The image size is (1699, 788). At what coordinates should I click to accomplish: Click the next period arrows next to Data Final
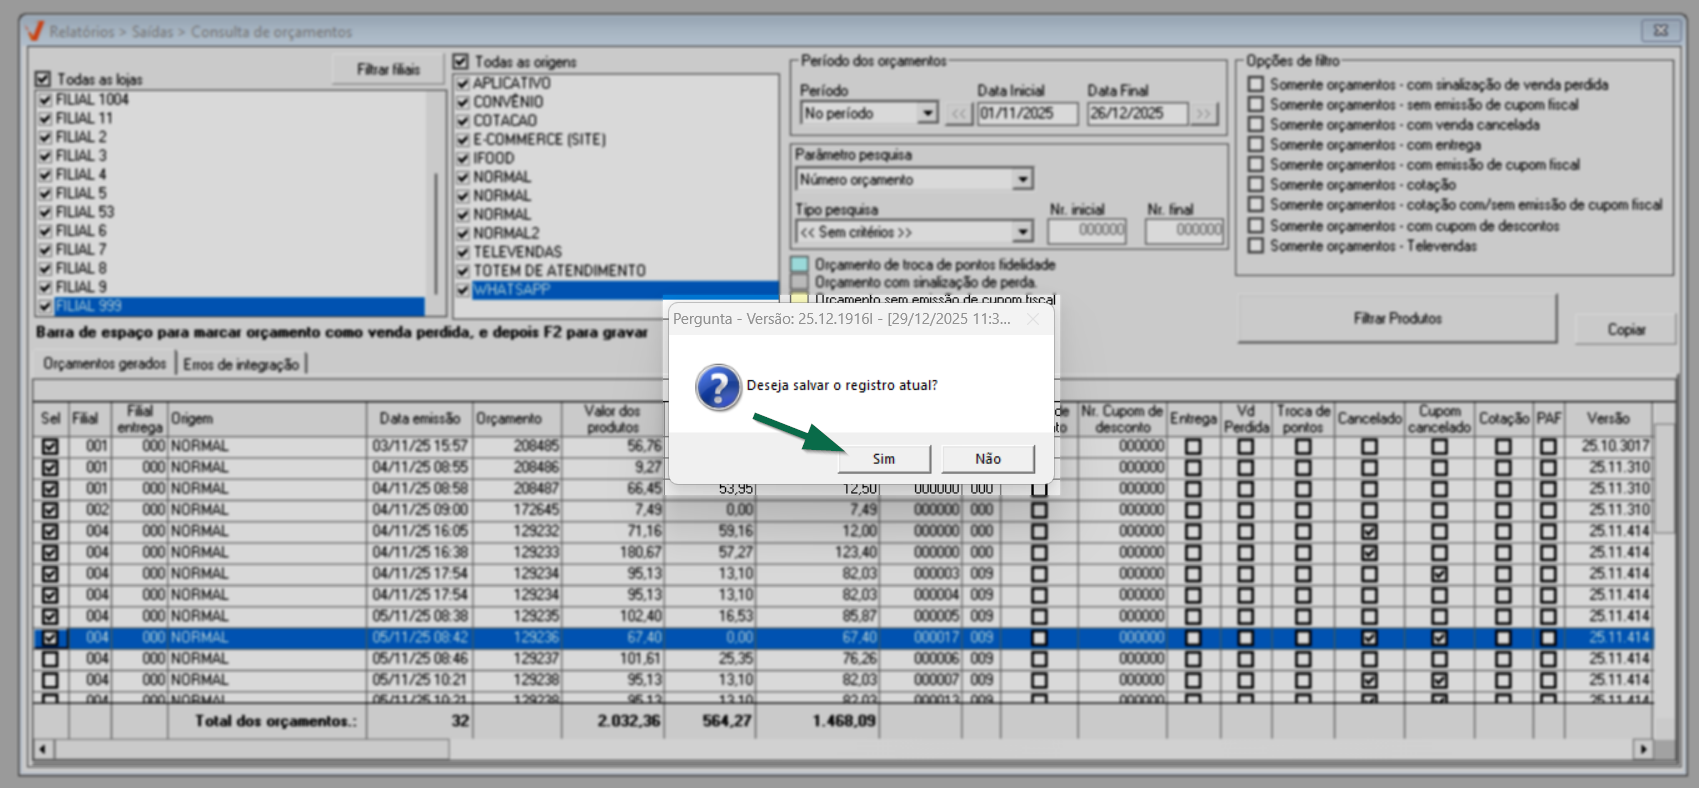click(1204, 113)
